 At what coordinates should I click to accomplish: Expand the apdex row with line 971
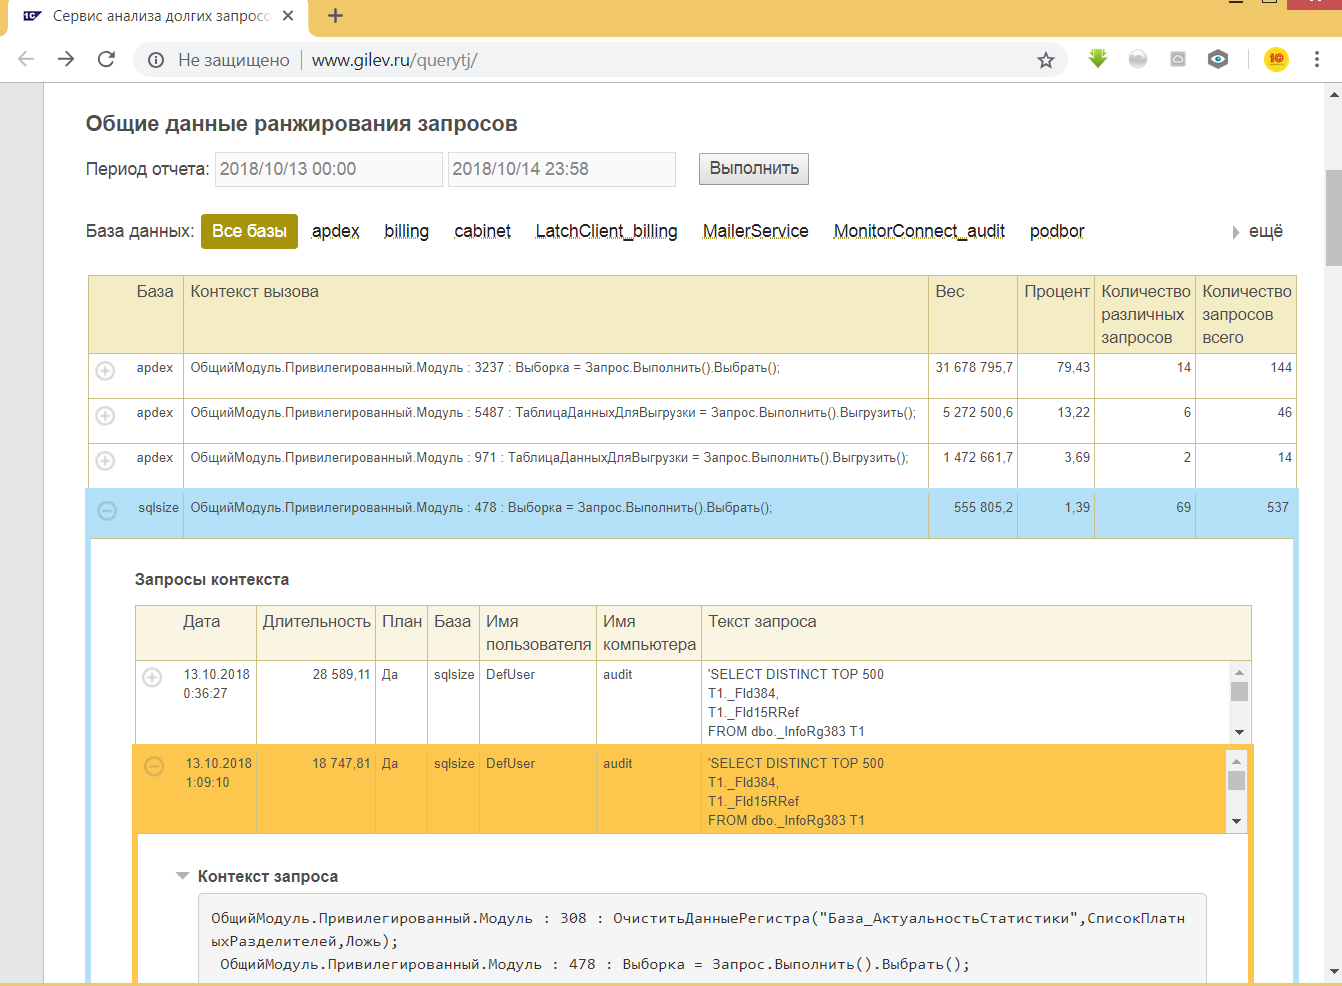105,461
